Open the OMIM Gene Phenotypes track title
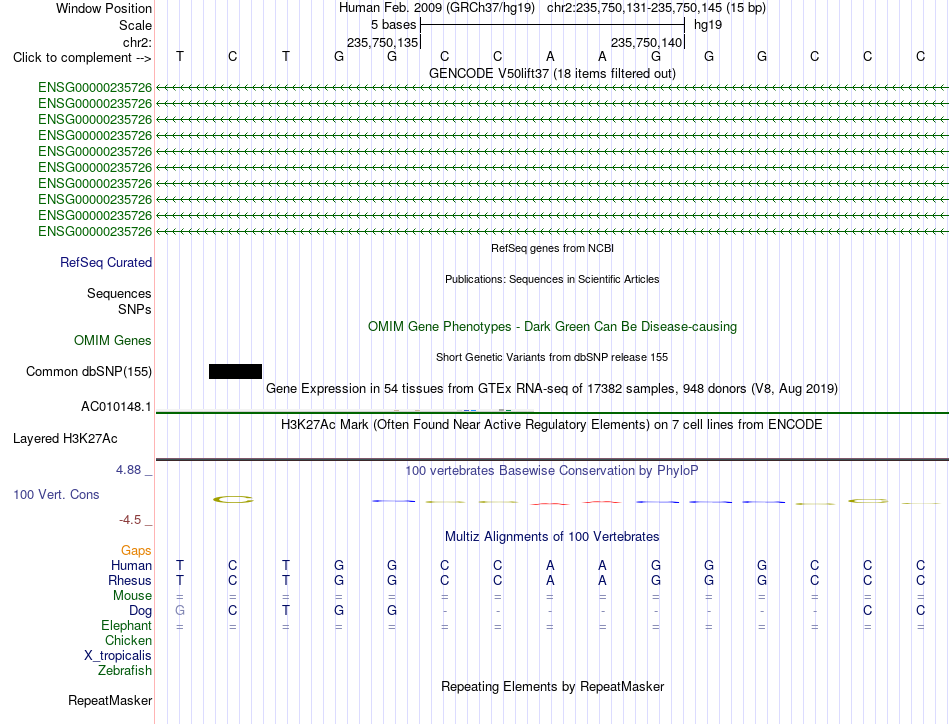 pyautogui.click(x=552, y=327)
